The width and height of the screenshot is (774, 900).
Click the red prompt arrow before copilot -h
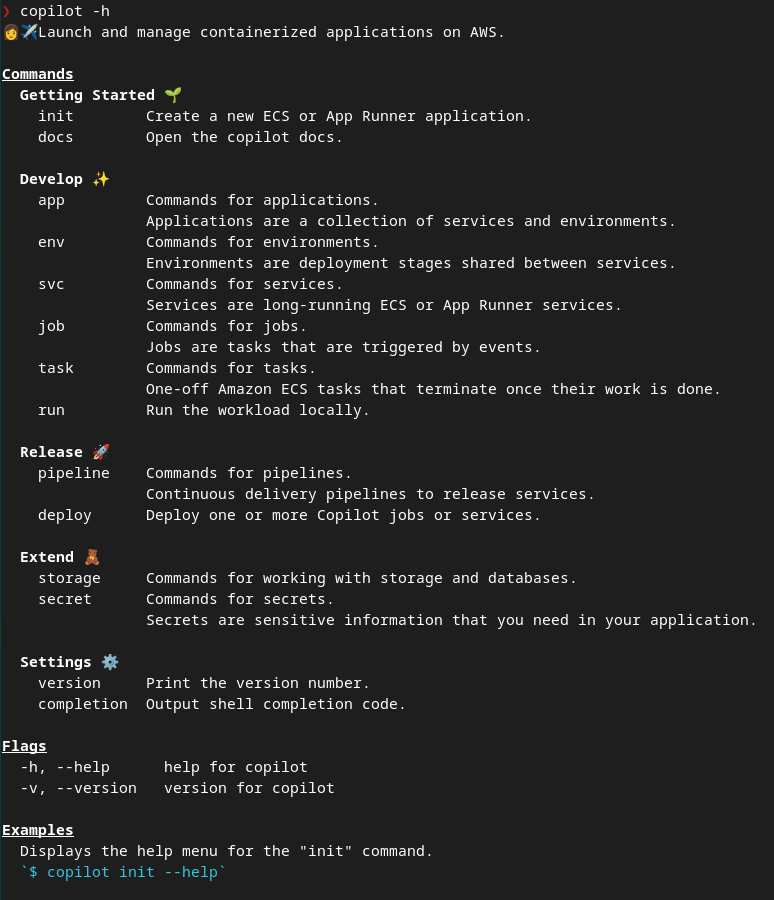coord(6,11)
